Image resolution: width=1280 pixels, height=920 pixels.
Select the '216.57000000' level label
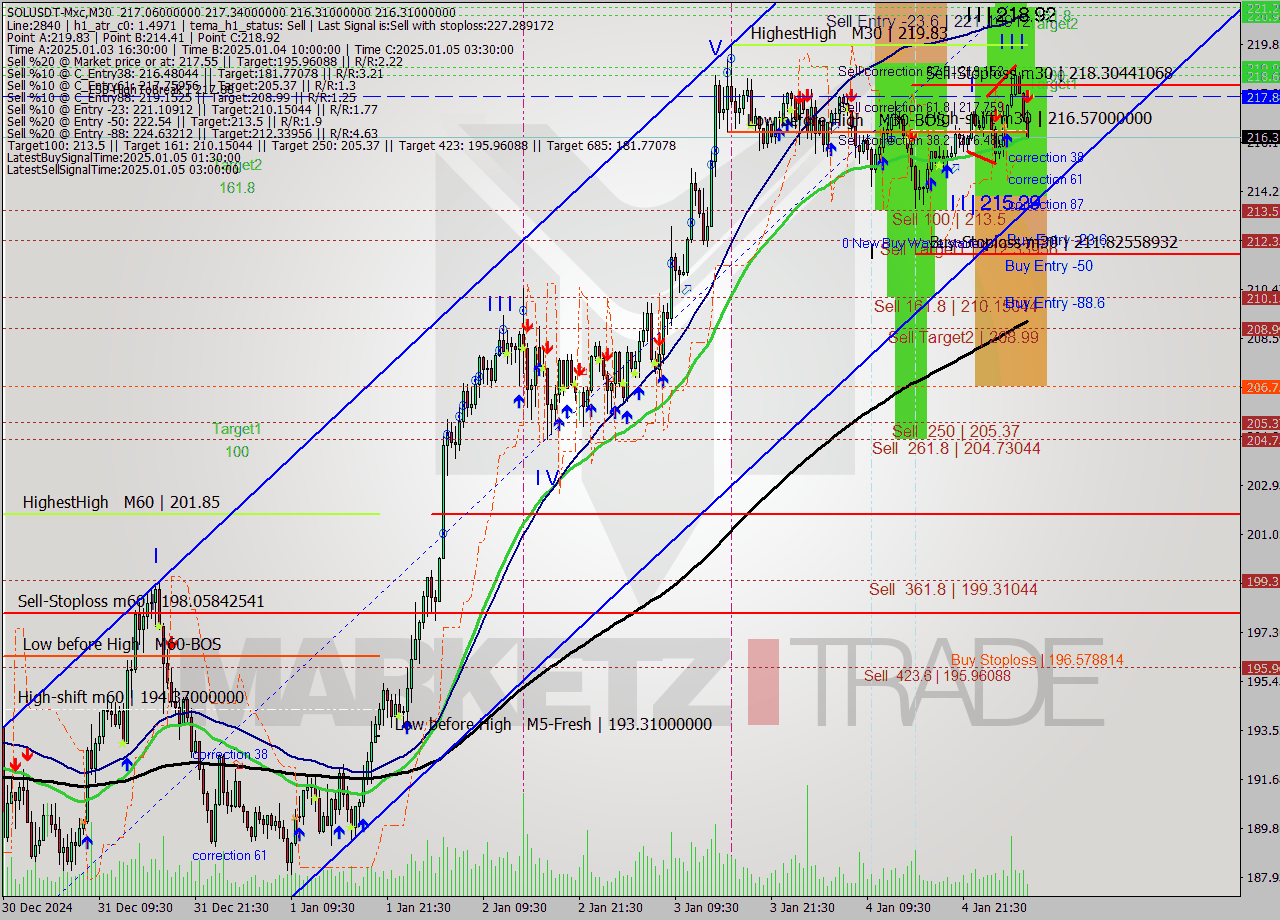(1098, 118)
